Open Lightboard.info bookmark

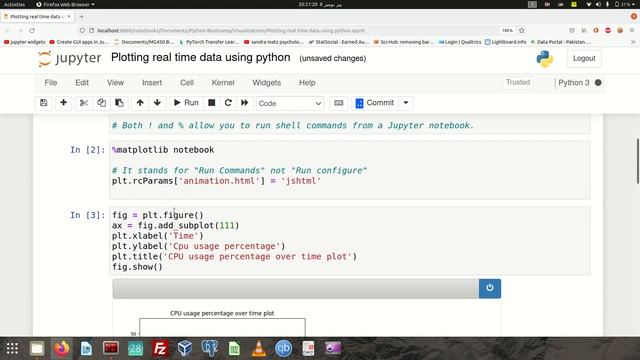[x=506, y=42]
